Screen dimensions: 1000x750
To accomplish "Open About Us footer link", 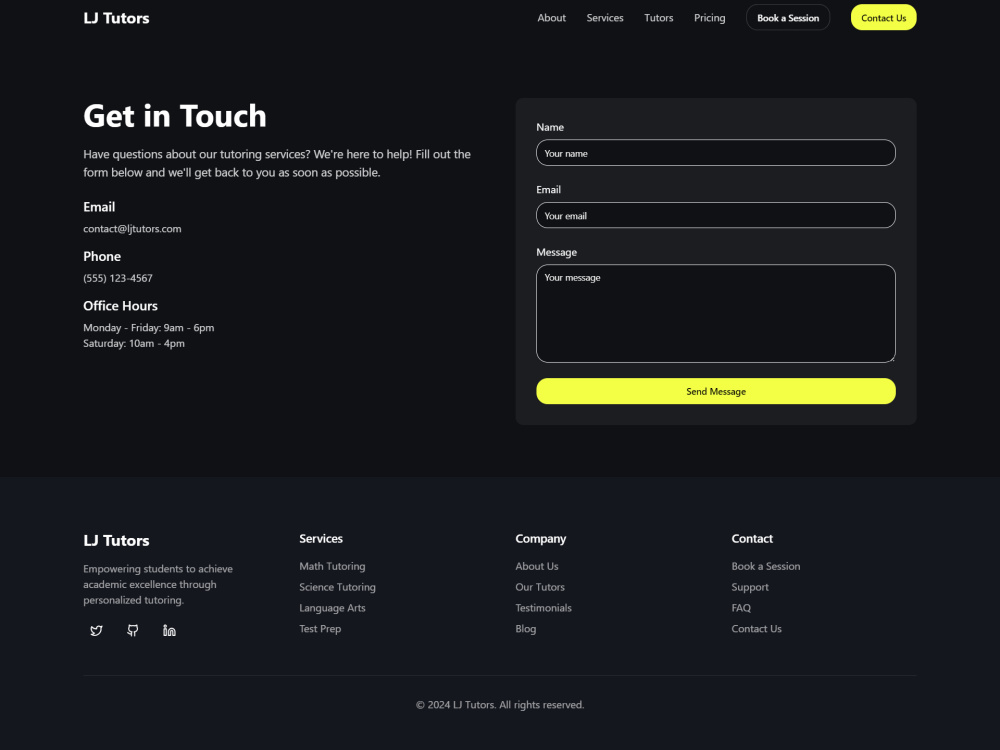I will pos(536,566).
